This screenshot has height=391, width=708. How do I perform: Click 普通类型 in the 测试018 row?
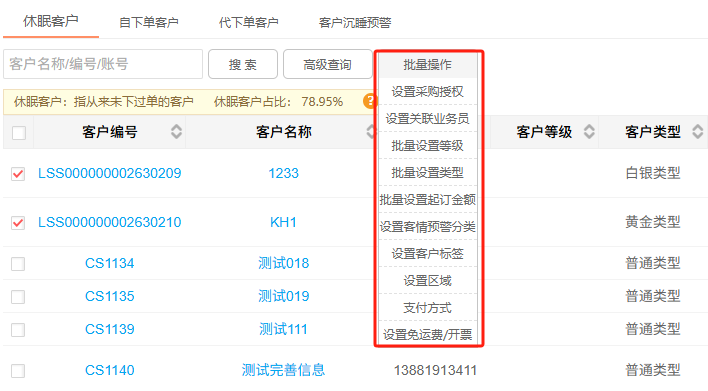tap(653, 263)
